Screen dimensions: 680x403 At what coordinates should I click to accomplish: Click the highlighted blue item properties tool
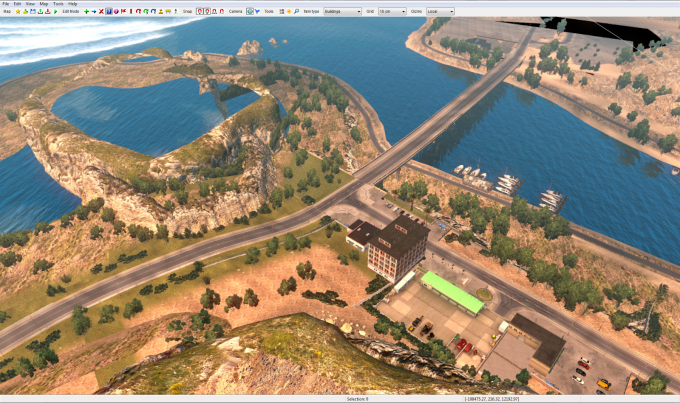pyautogui.click(x=109, y=11)
